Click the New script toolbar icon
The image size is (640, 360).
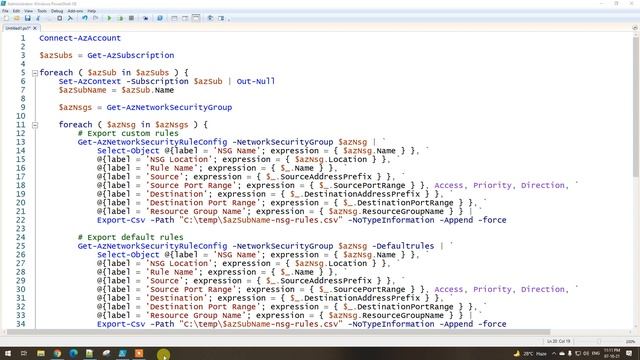(x=6, y=18)
